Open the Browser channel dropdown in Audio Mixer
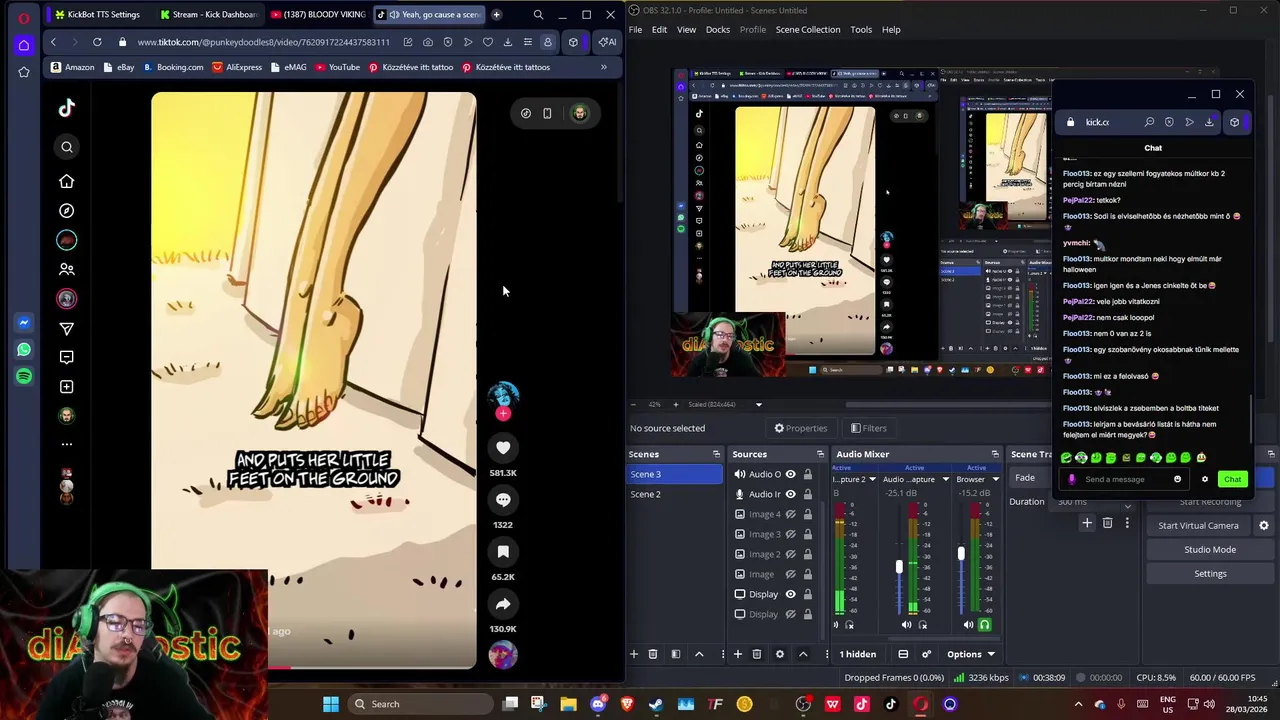This screenshot has height=720, width=1280. (x=996, y=479)
